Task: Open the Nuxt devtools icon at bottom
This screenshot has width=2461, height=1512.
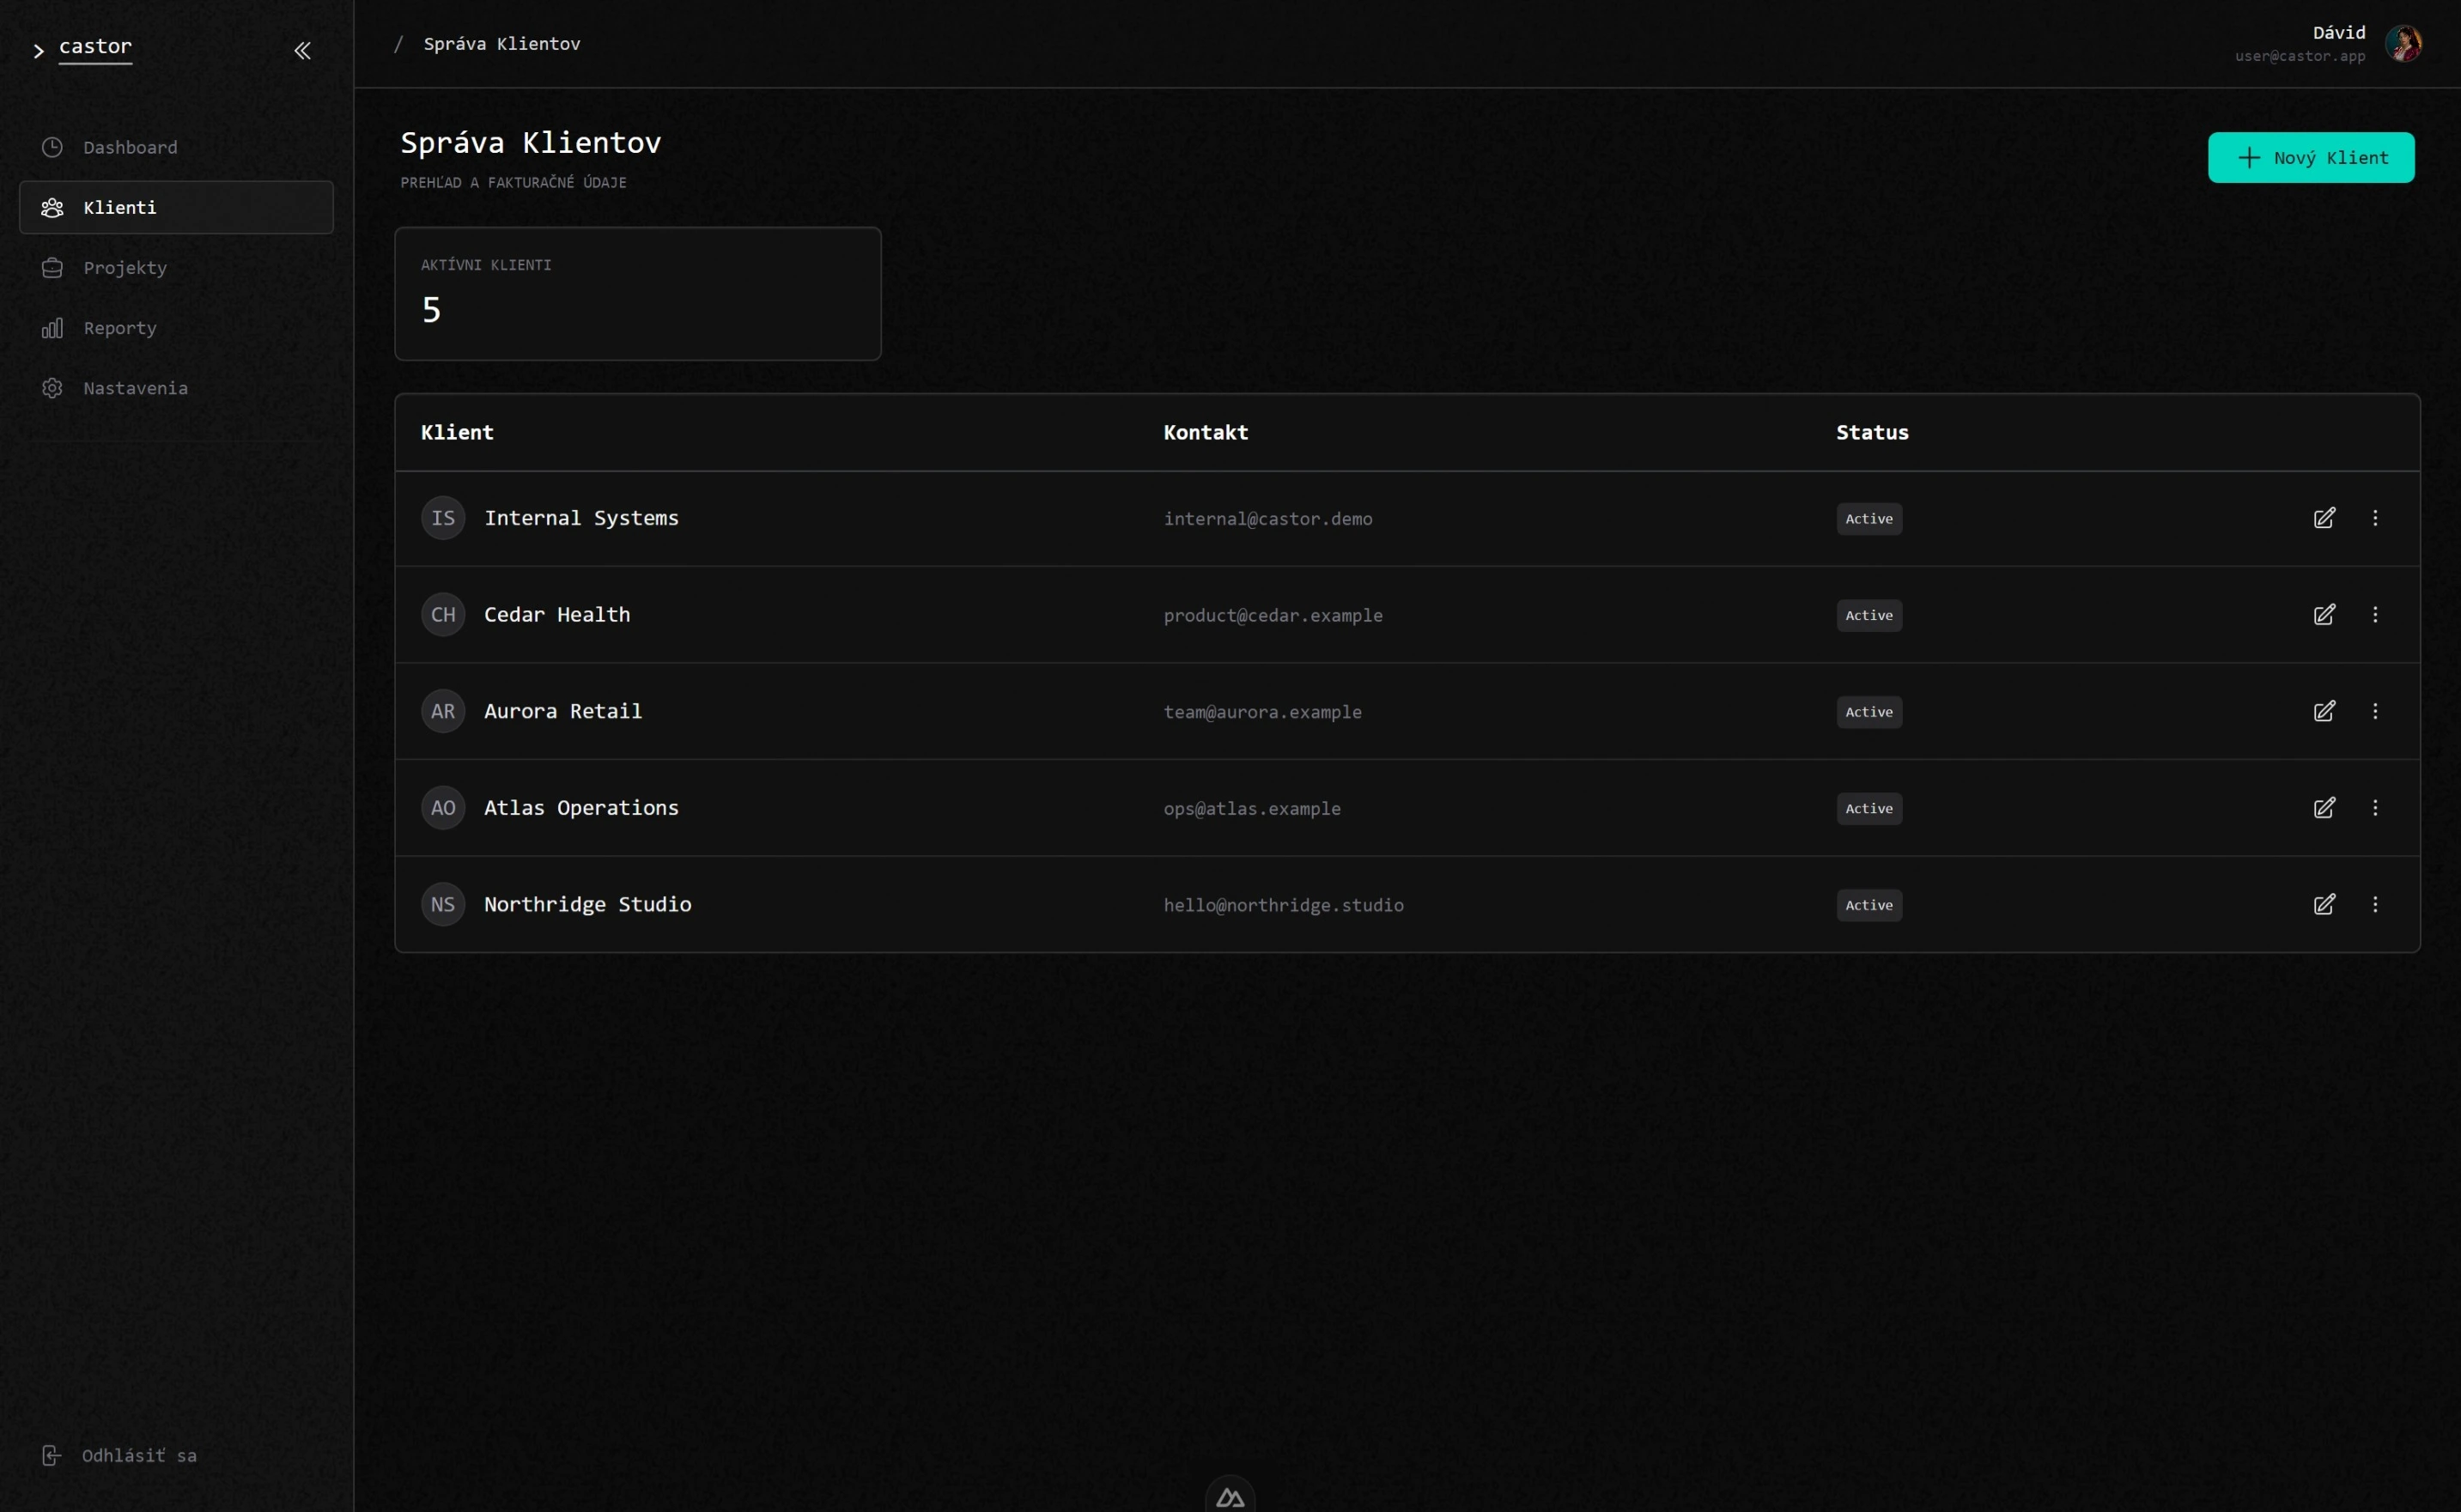Action: pos(1230,1496)
